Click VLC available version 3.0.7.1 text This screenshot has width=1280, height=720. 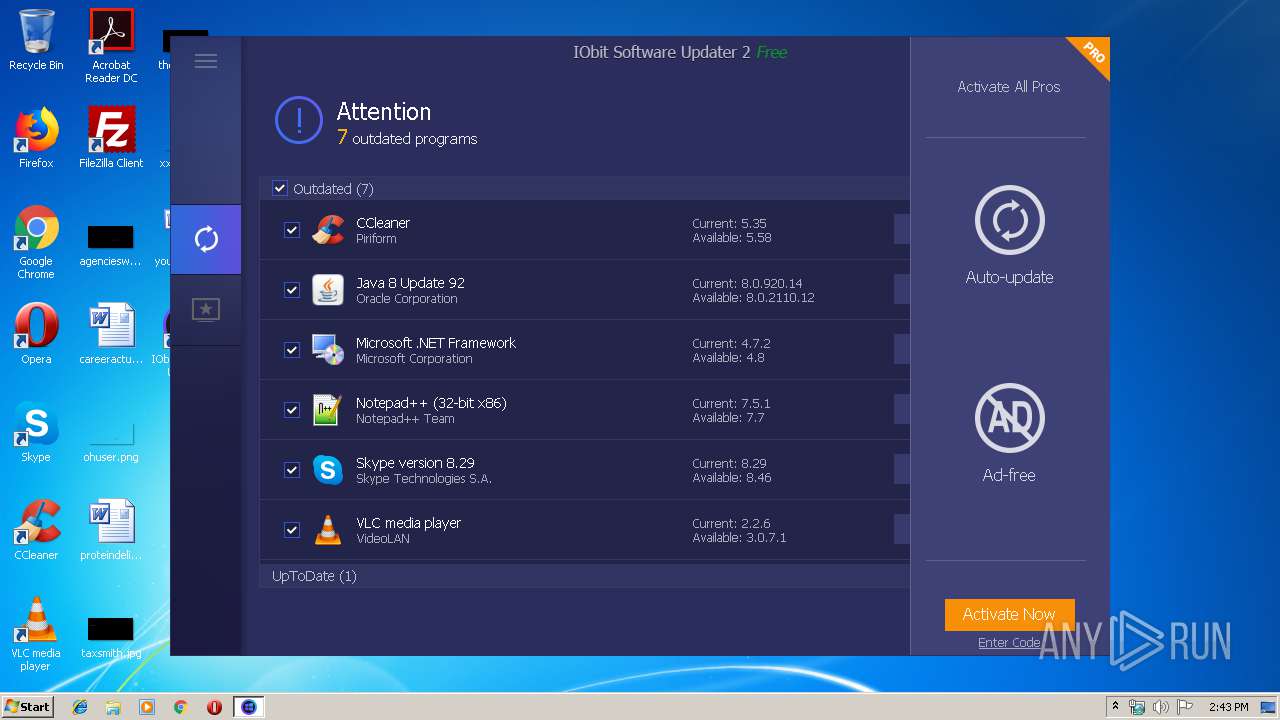739,538
